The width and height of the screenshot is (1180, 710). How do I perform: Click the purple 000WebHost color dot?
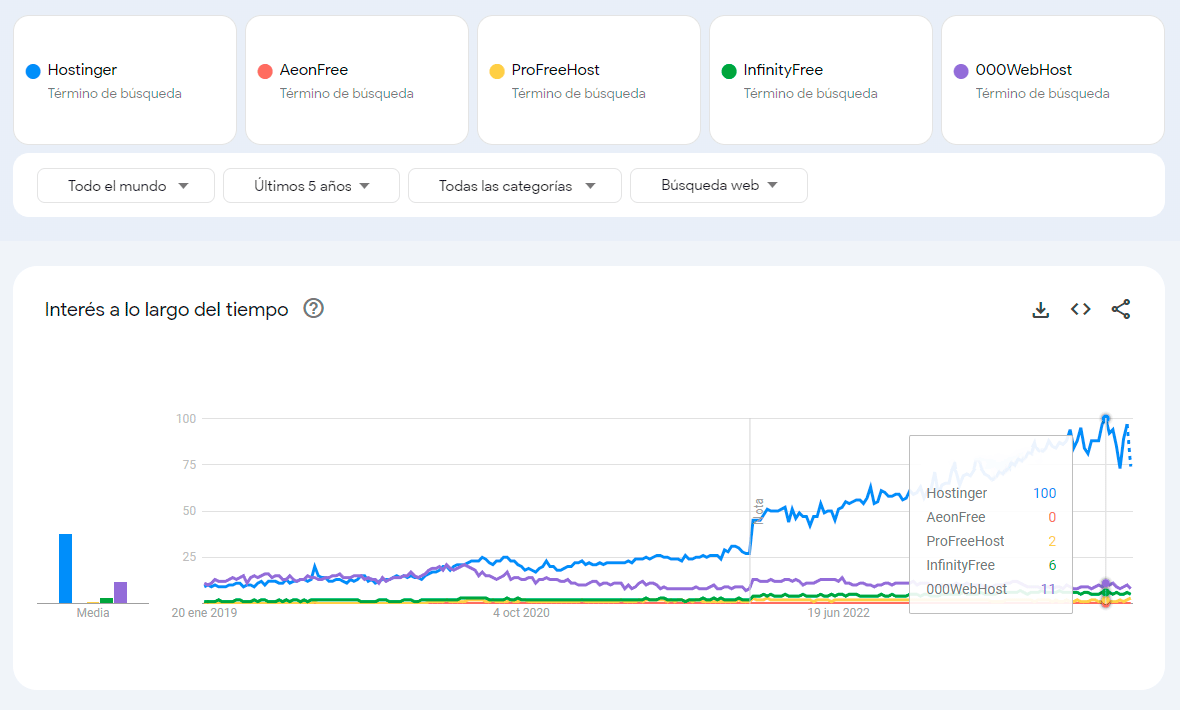pyautogui.click(x=961, y=72)
